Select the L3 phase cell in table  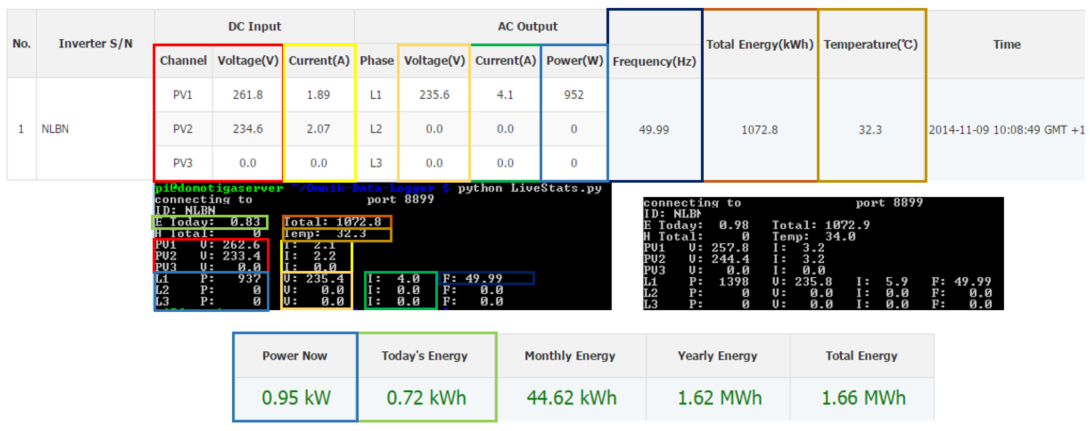click(377, 163)
